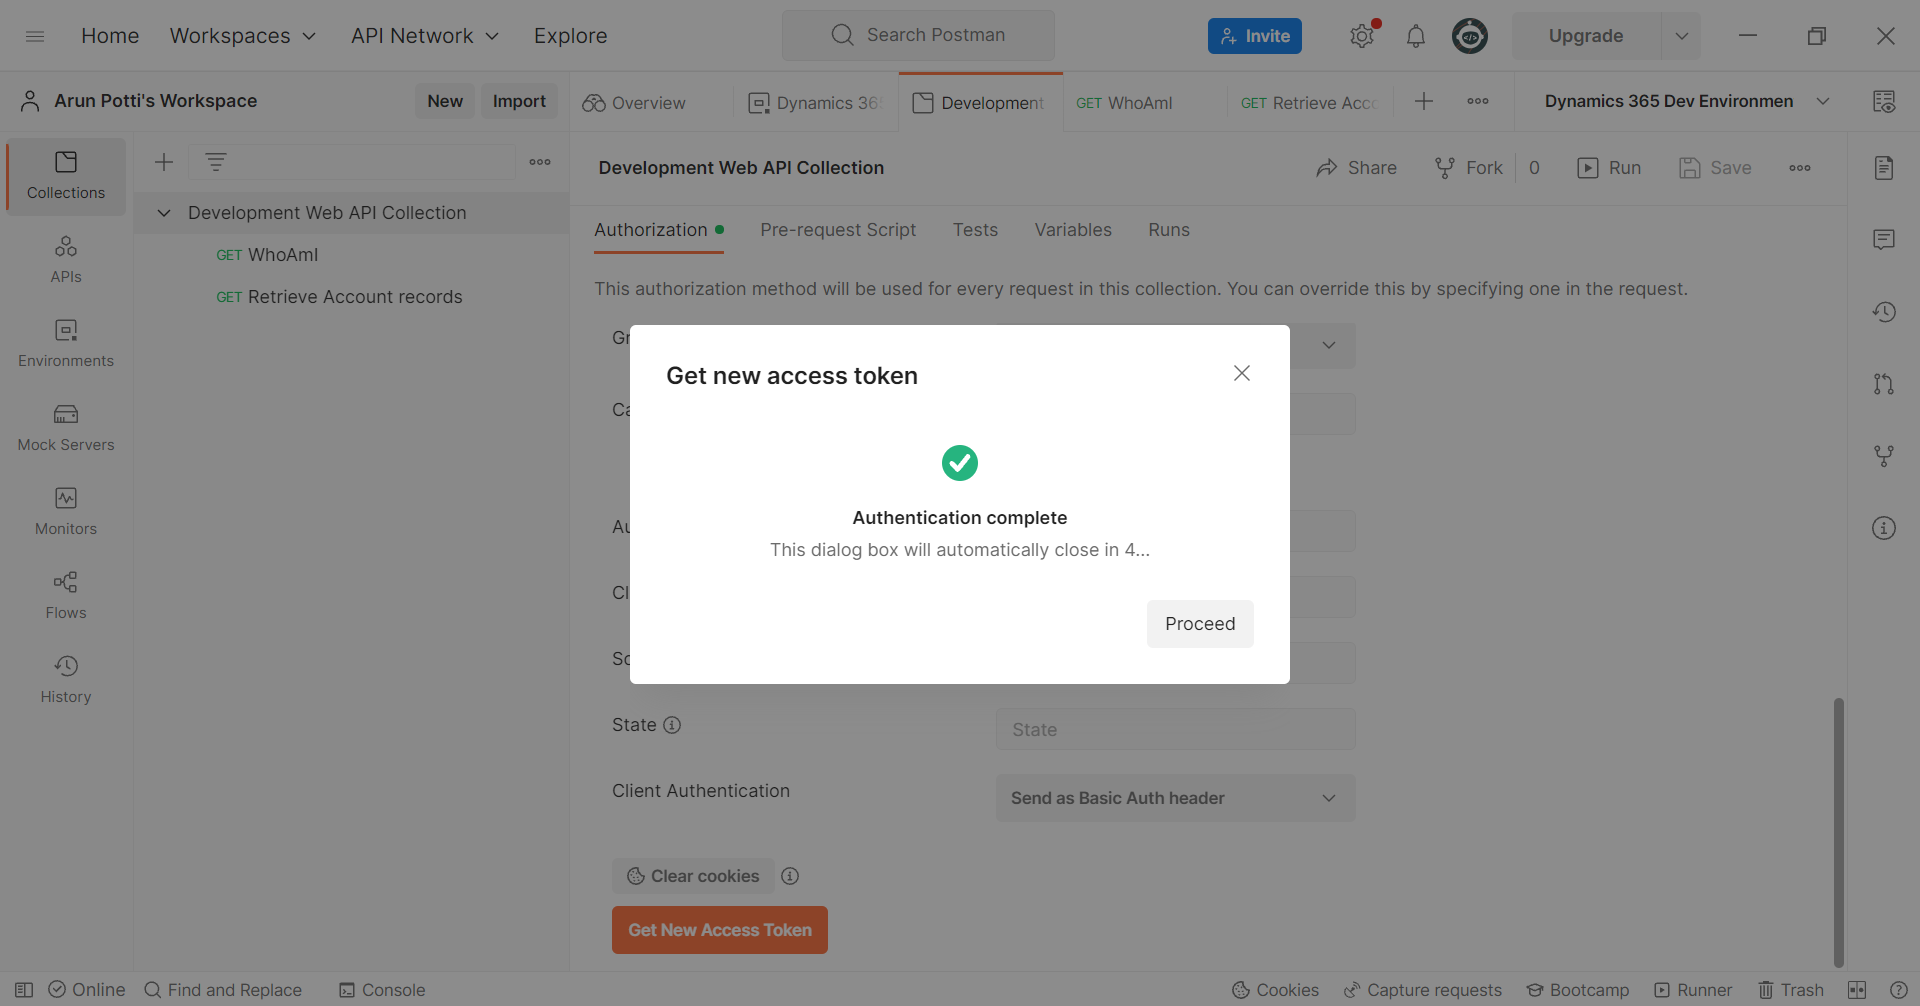Click inside the State input field
The height and width of the screenshot is (1006, 1920).
tap(1174, 729)
